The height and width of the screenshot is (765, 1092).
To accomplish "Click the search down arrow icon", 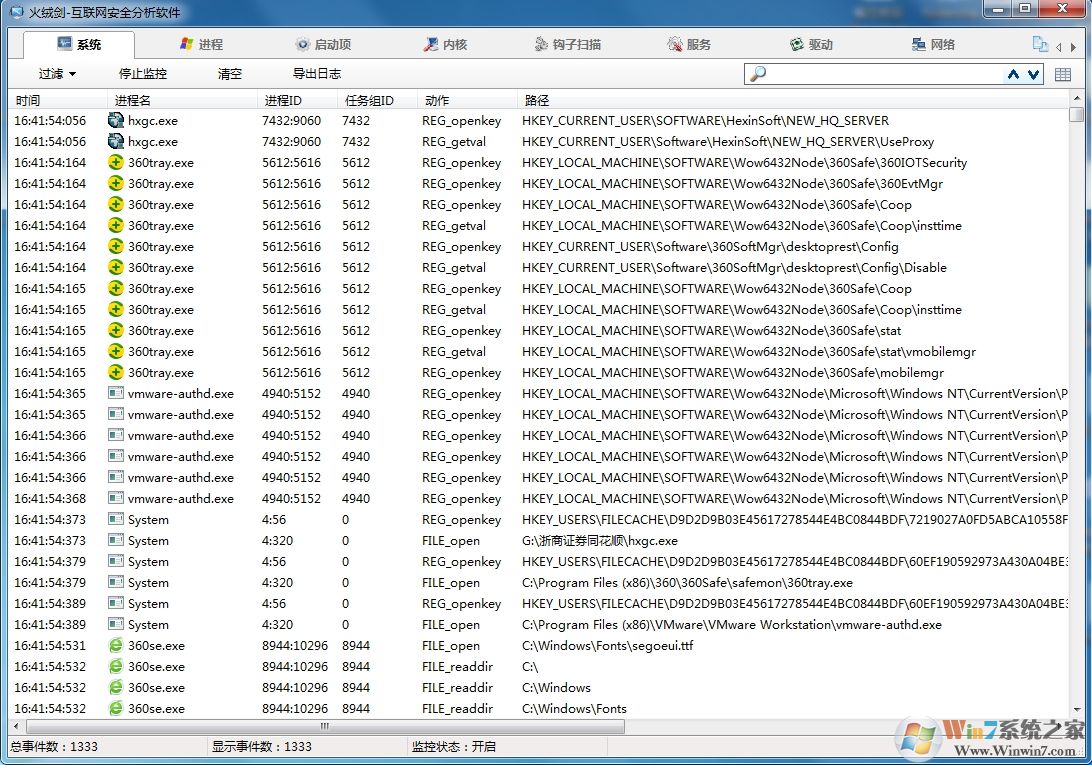I will [x=1033, y=74].
